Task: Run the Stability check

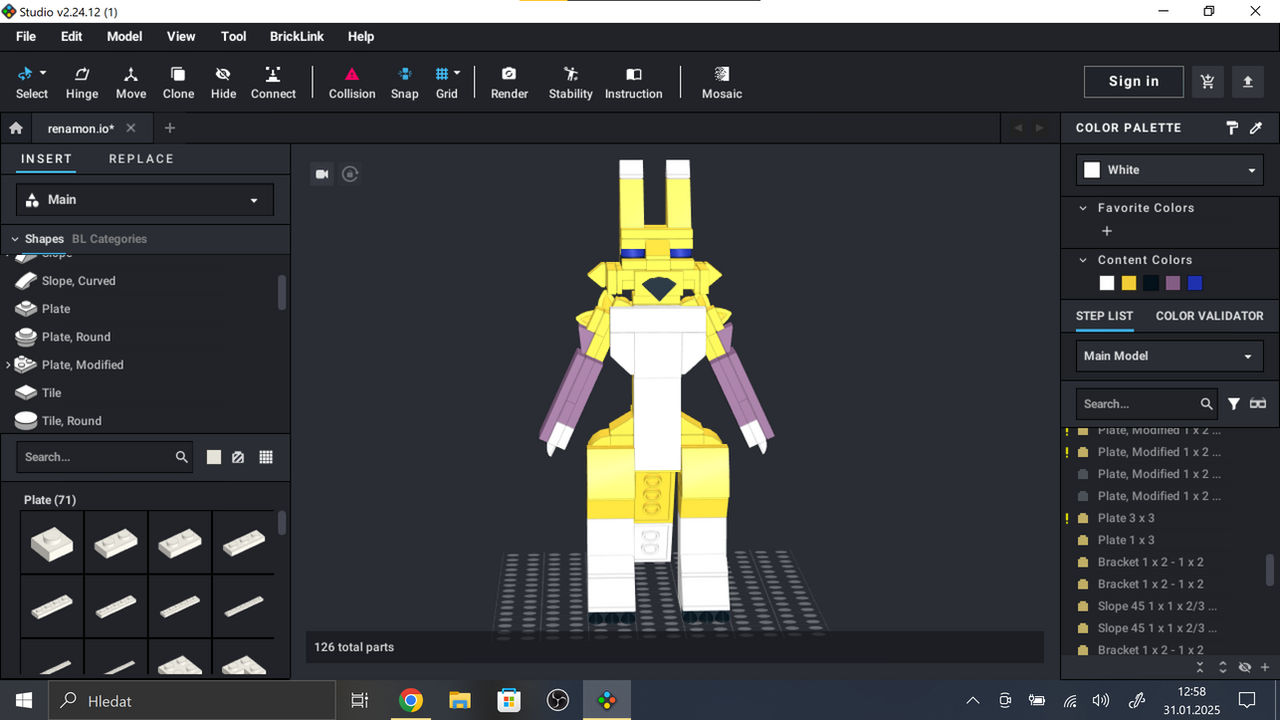Action: pos(571,82)
